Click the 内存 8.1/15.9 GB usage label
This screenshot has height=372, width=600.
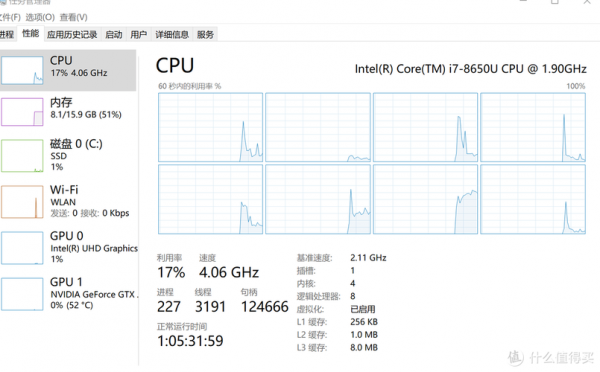pyautogui.click(x=86, y=114)
